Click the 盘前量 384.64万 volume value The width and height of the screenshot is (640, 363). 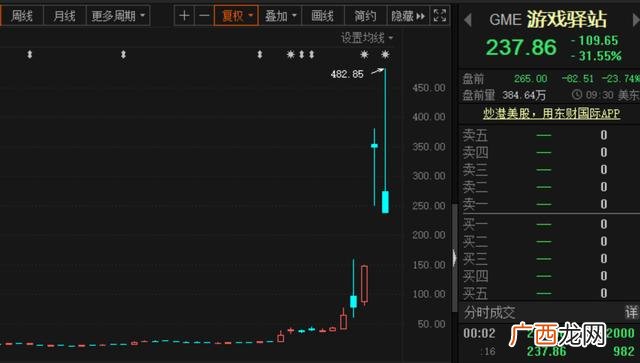[x=524, y=96]
